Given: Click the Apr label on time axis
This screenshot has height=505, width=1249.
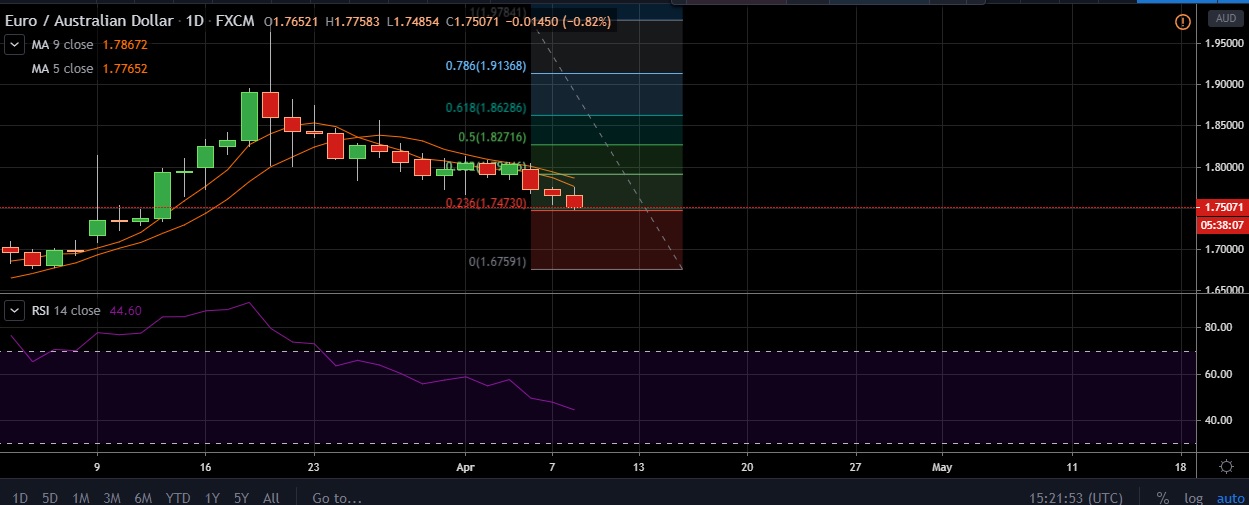Looking at the screenshot, I should (x=467, y=467).
